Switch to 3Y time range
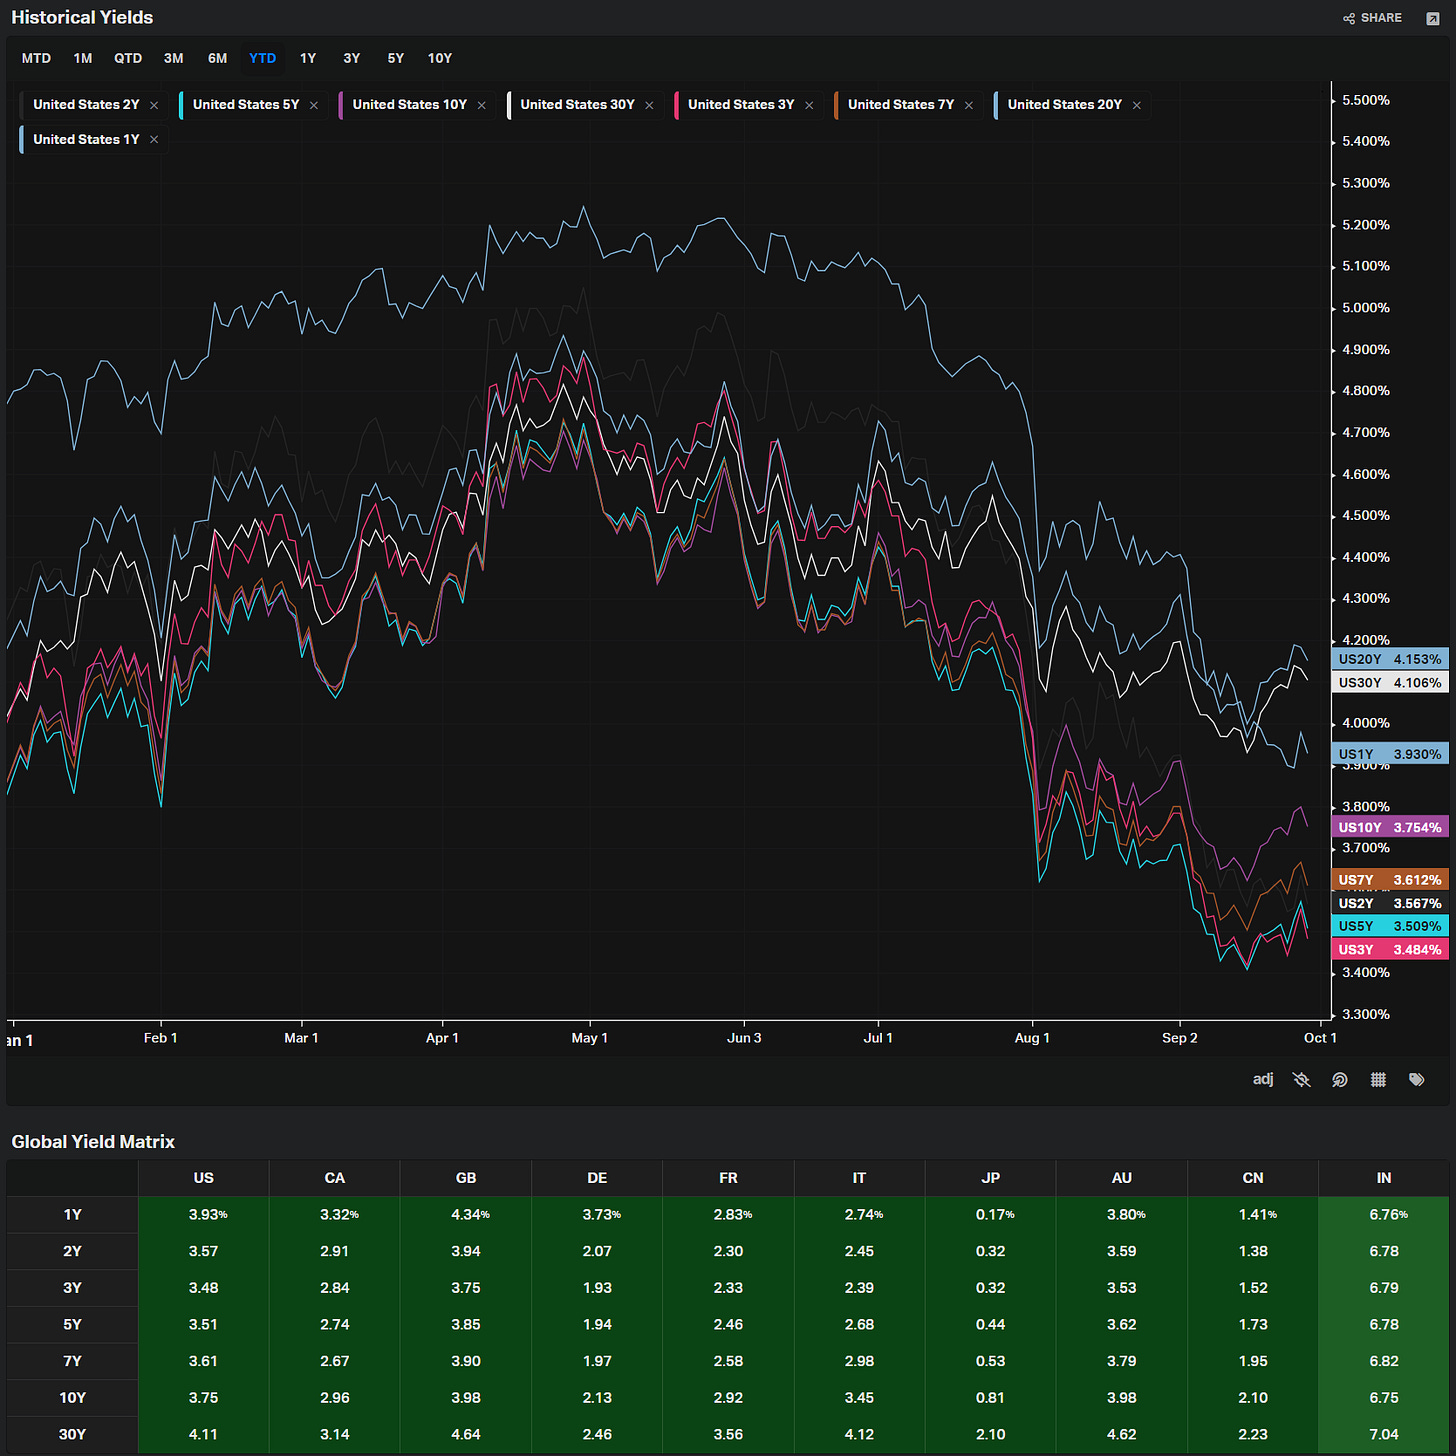The width and height of the screenshot is (1456, 1456). (x=352, y=58)
